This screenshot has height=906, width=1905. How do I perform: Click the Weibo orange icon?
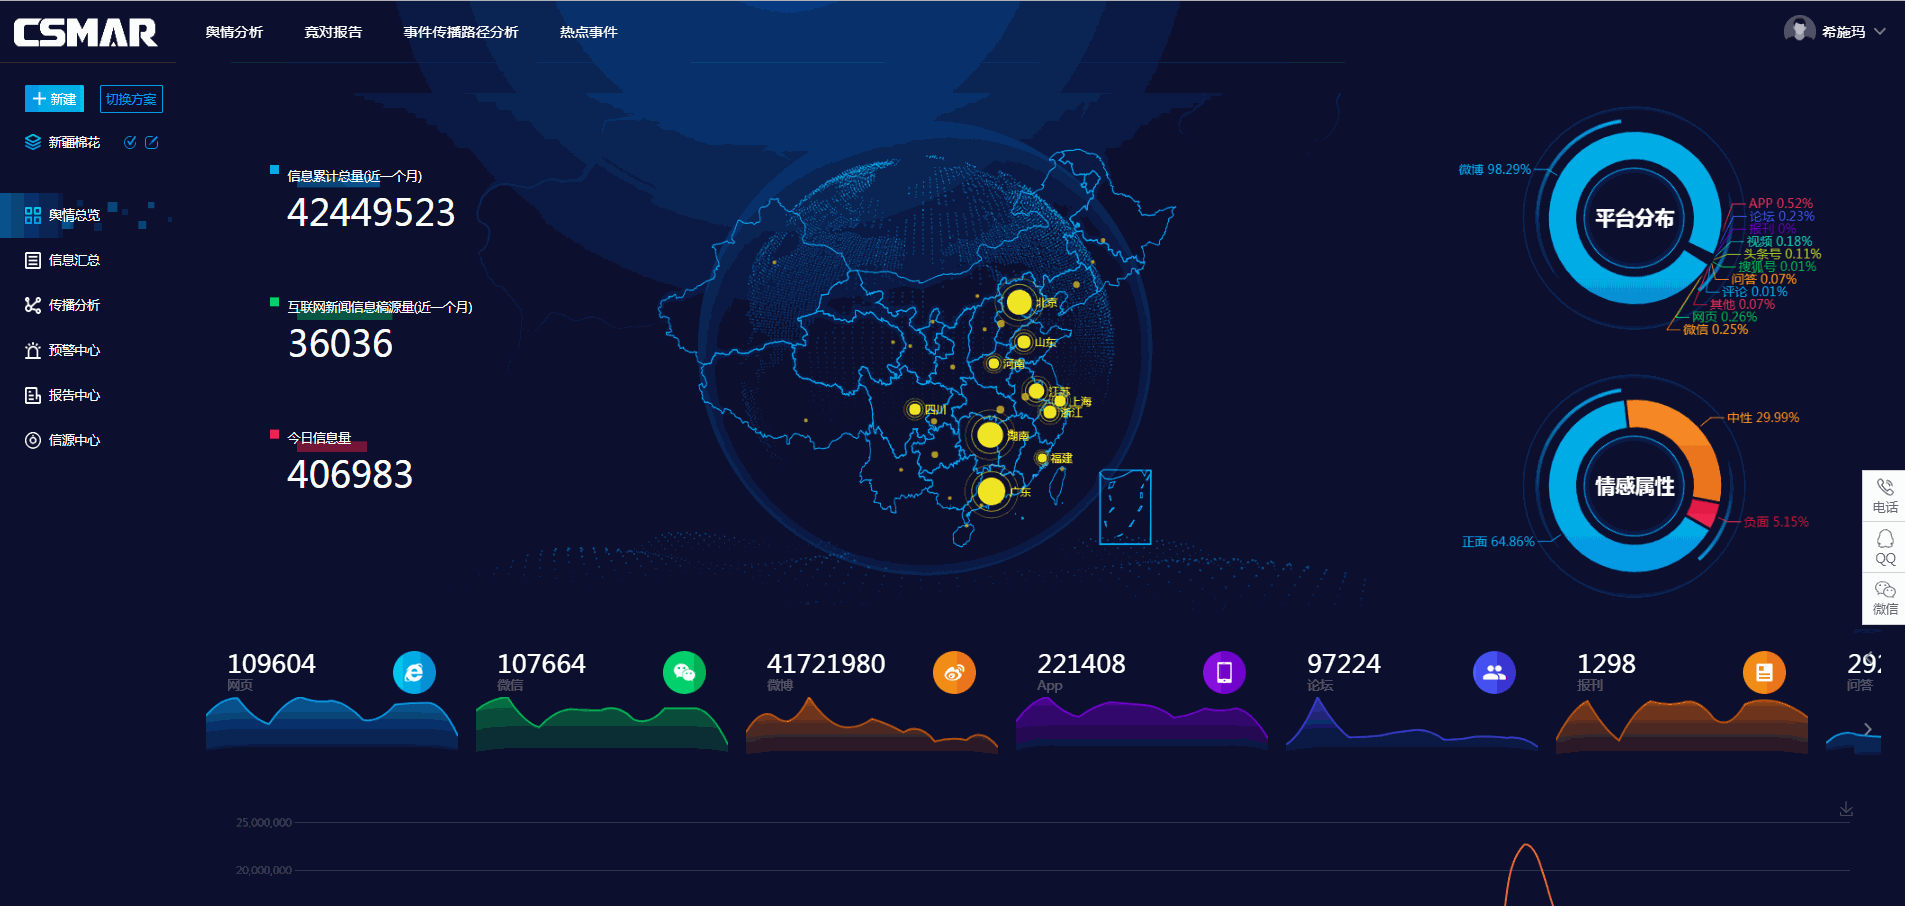[x=954, y=672]
